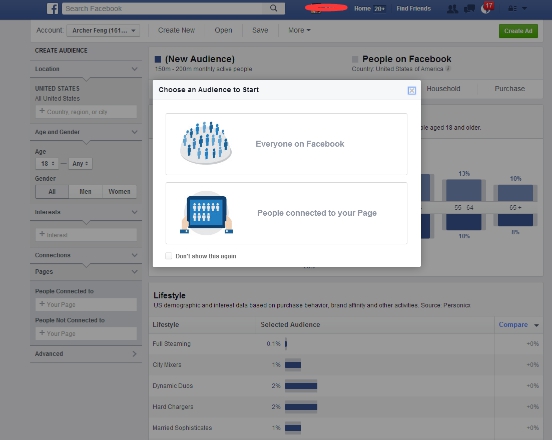Open the More dropdown menu
Screen dimensions: 552x440
(x=299, y=30)
